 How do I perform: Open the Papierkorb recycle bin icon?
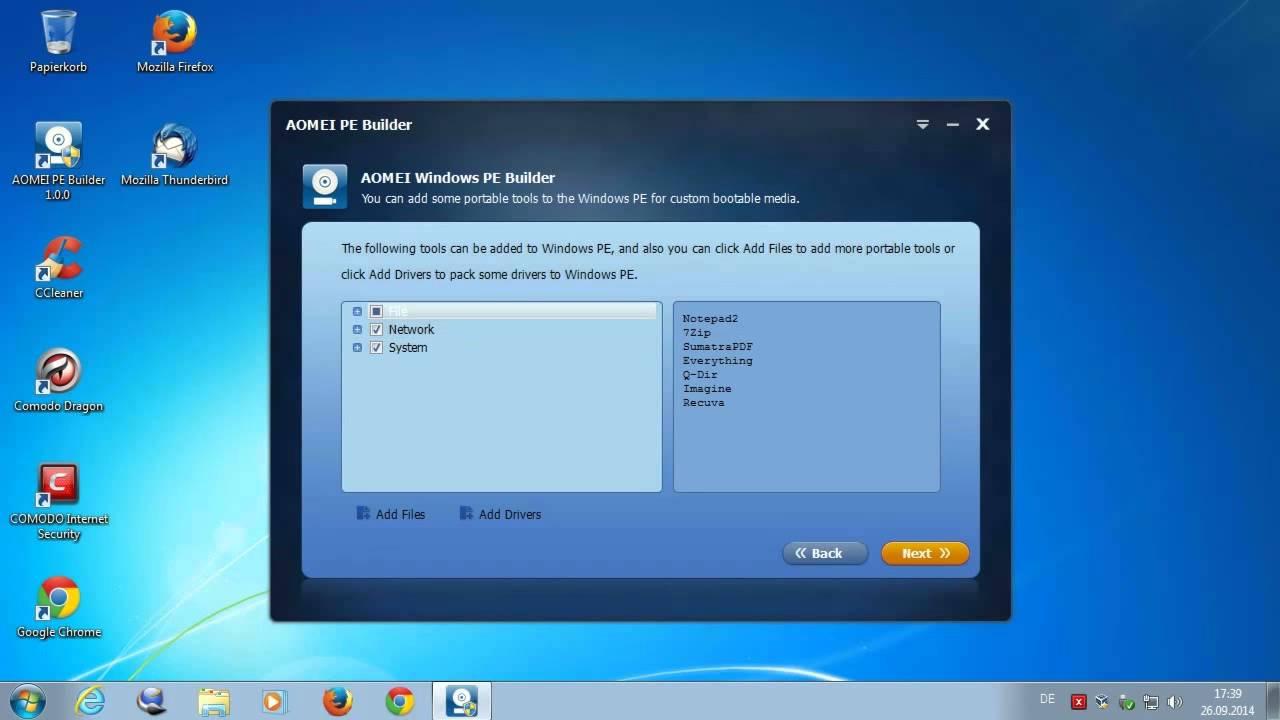pyautogui.click(x=58, y=42)
